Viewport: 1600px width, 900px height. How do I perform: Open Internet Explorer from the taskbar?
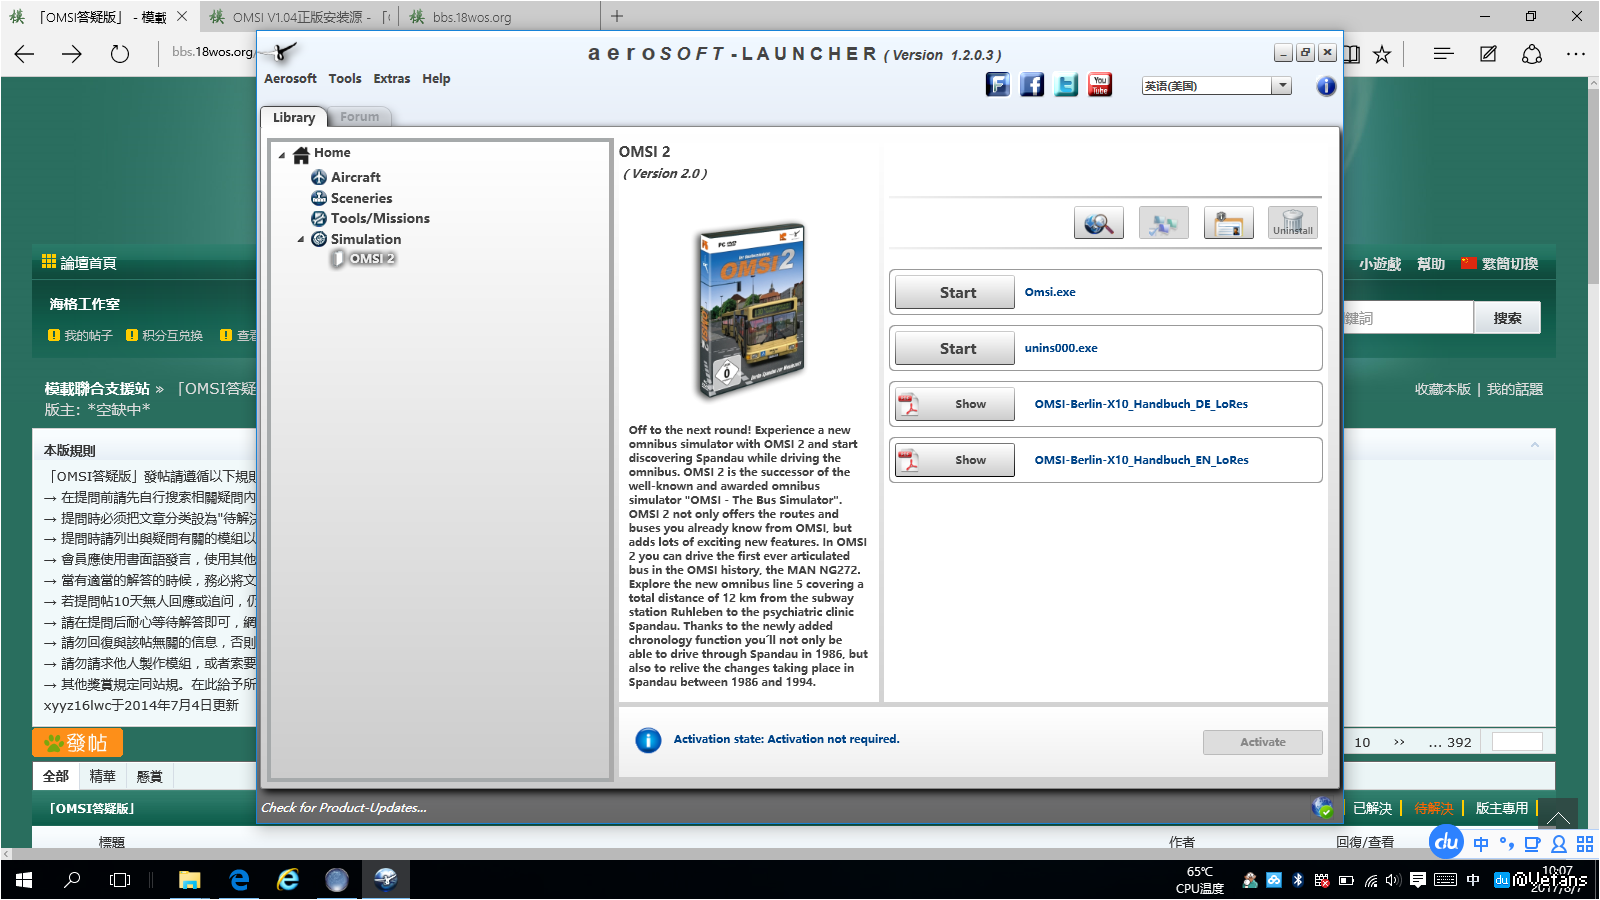288,880
